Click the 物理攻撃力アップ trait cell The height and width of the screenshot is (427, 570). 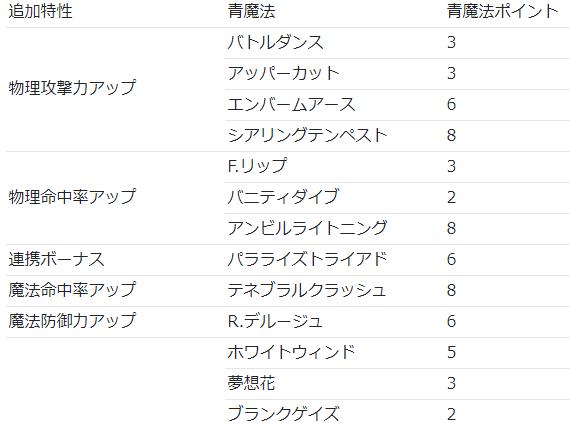(x=72, y=88)
